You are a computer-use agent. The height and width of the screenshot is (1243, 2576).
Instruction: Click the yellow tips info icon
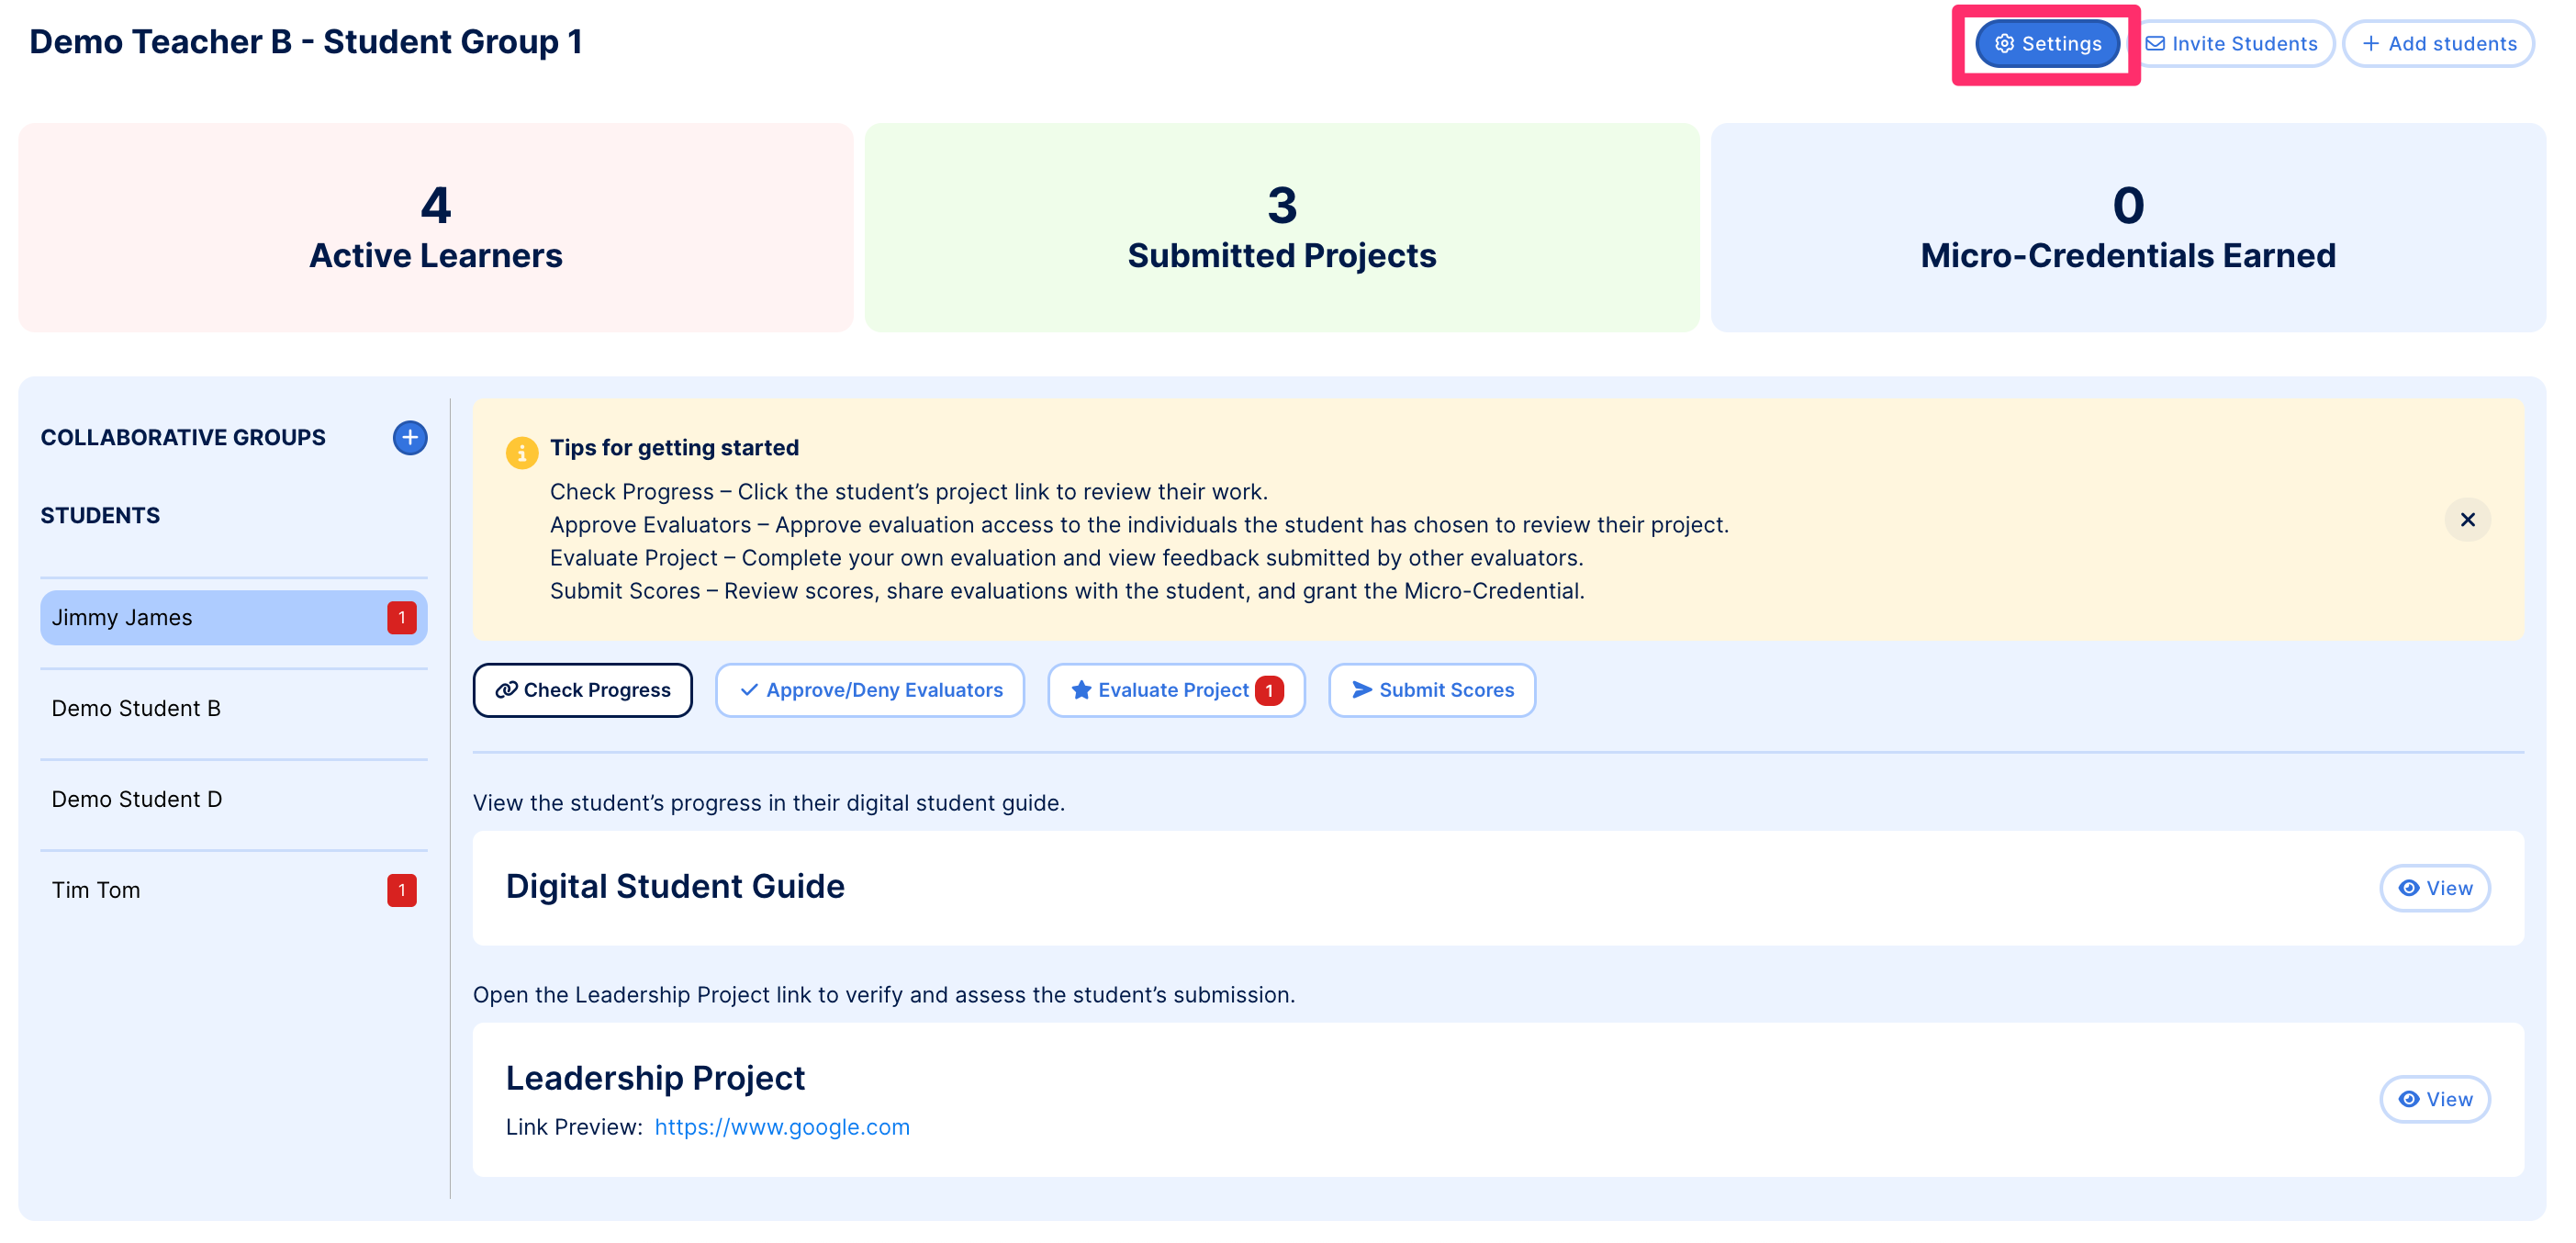[x=521, y=452]
